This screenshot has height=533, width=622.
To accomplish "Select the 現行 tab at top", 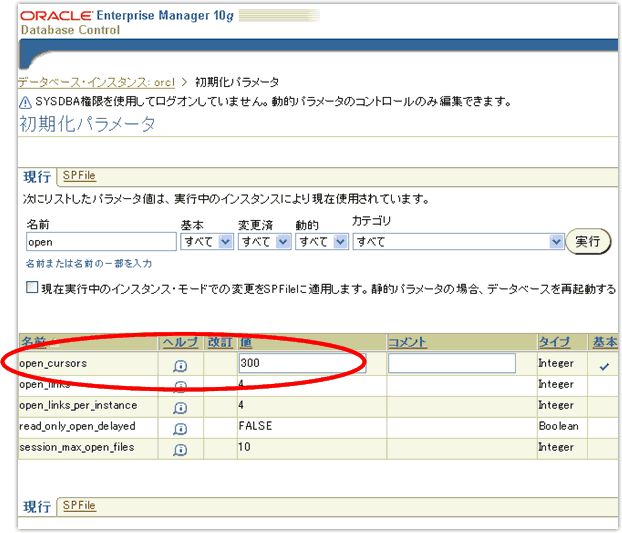I will click(37, 177).
